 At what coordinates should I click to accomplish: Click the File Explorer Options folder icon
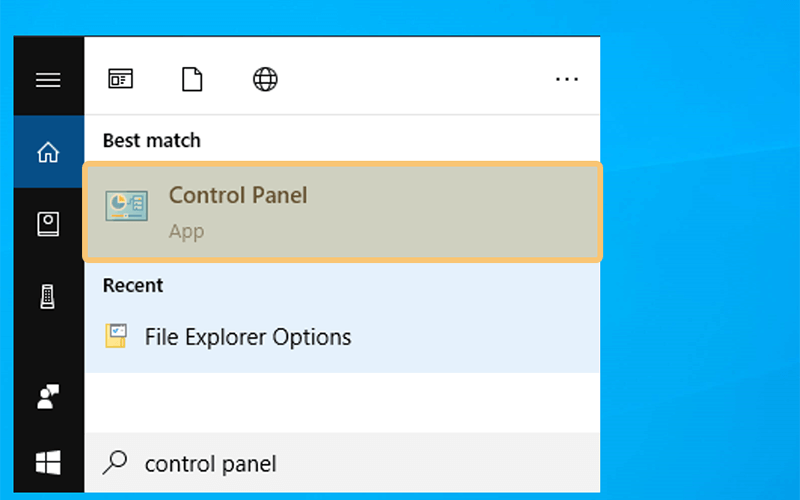[x=116, y=336]
